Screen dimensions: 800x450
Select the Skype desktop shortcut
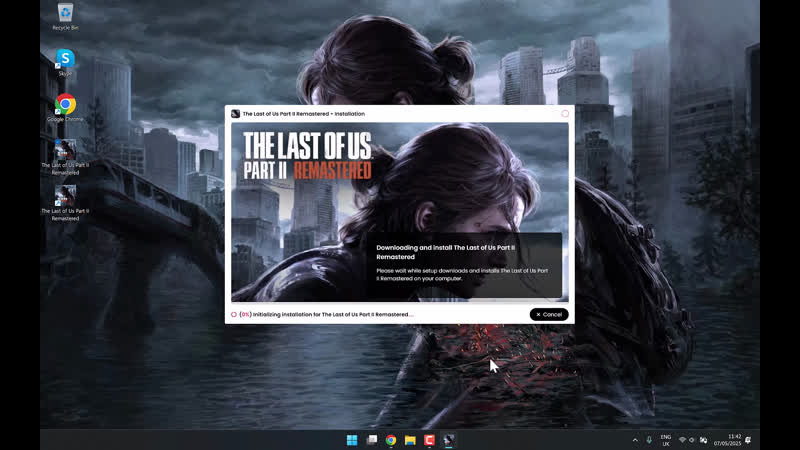click(65, 63)
